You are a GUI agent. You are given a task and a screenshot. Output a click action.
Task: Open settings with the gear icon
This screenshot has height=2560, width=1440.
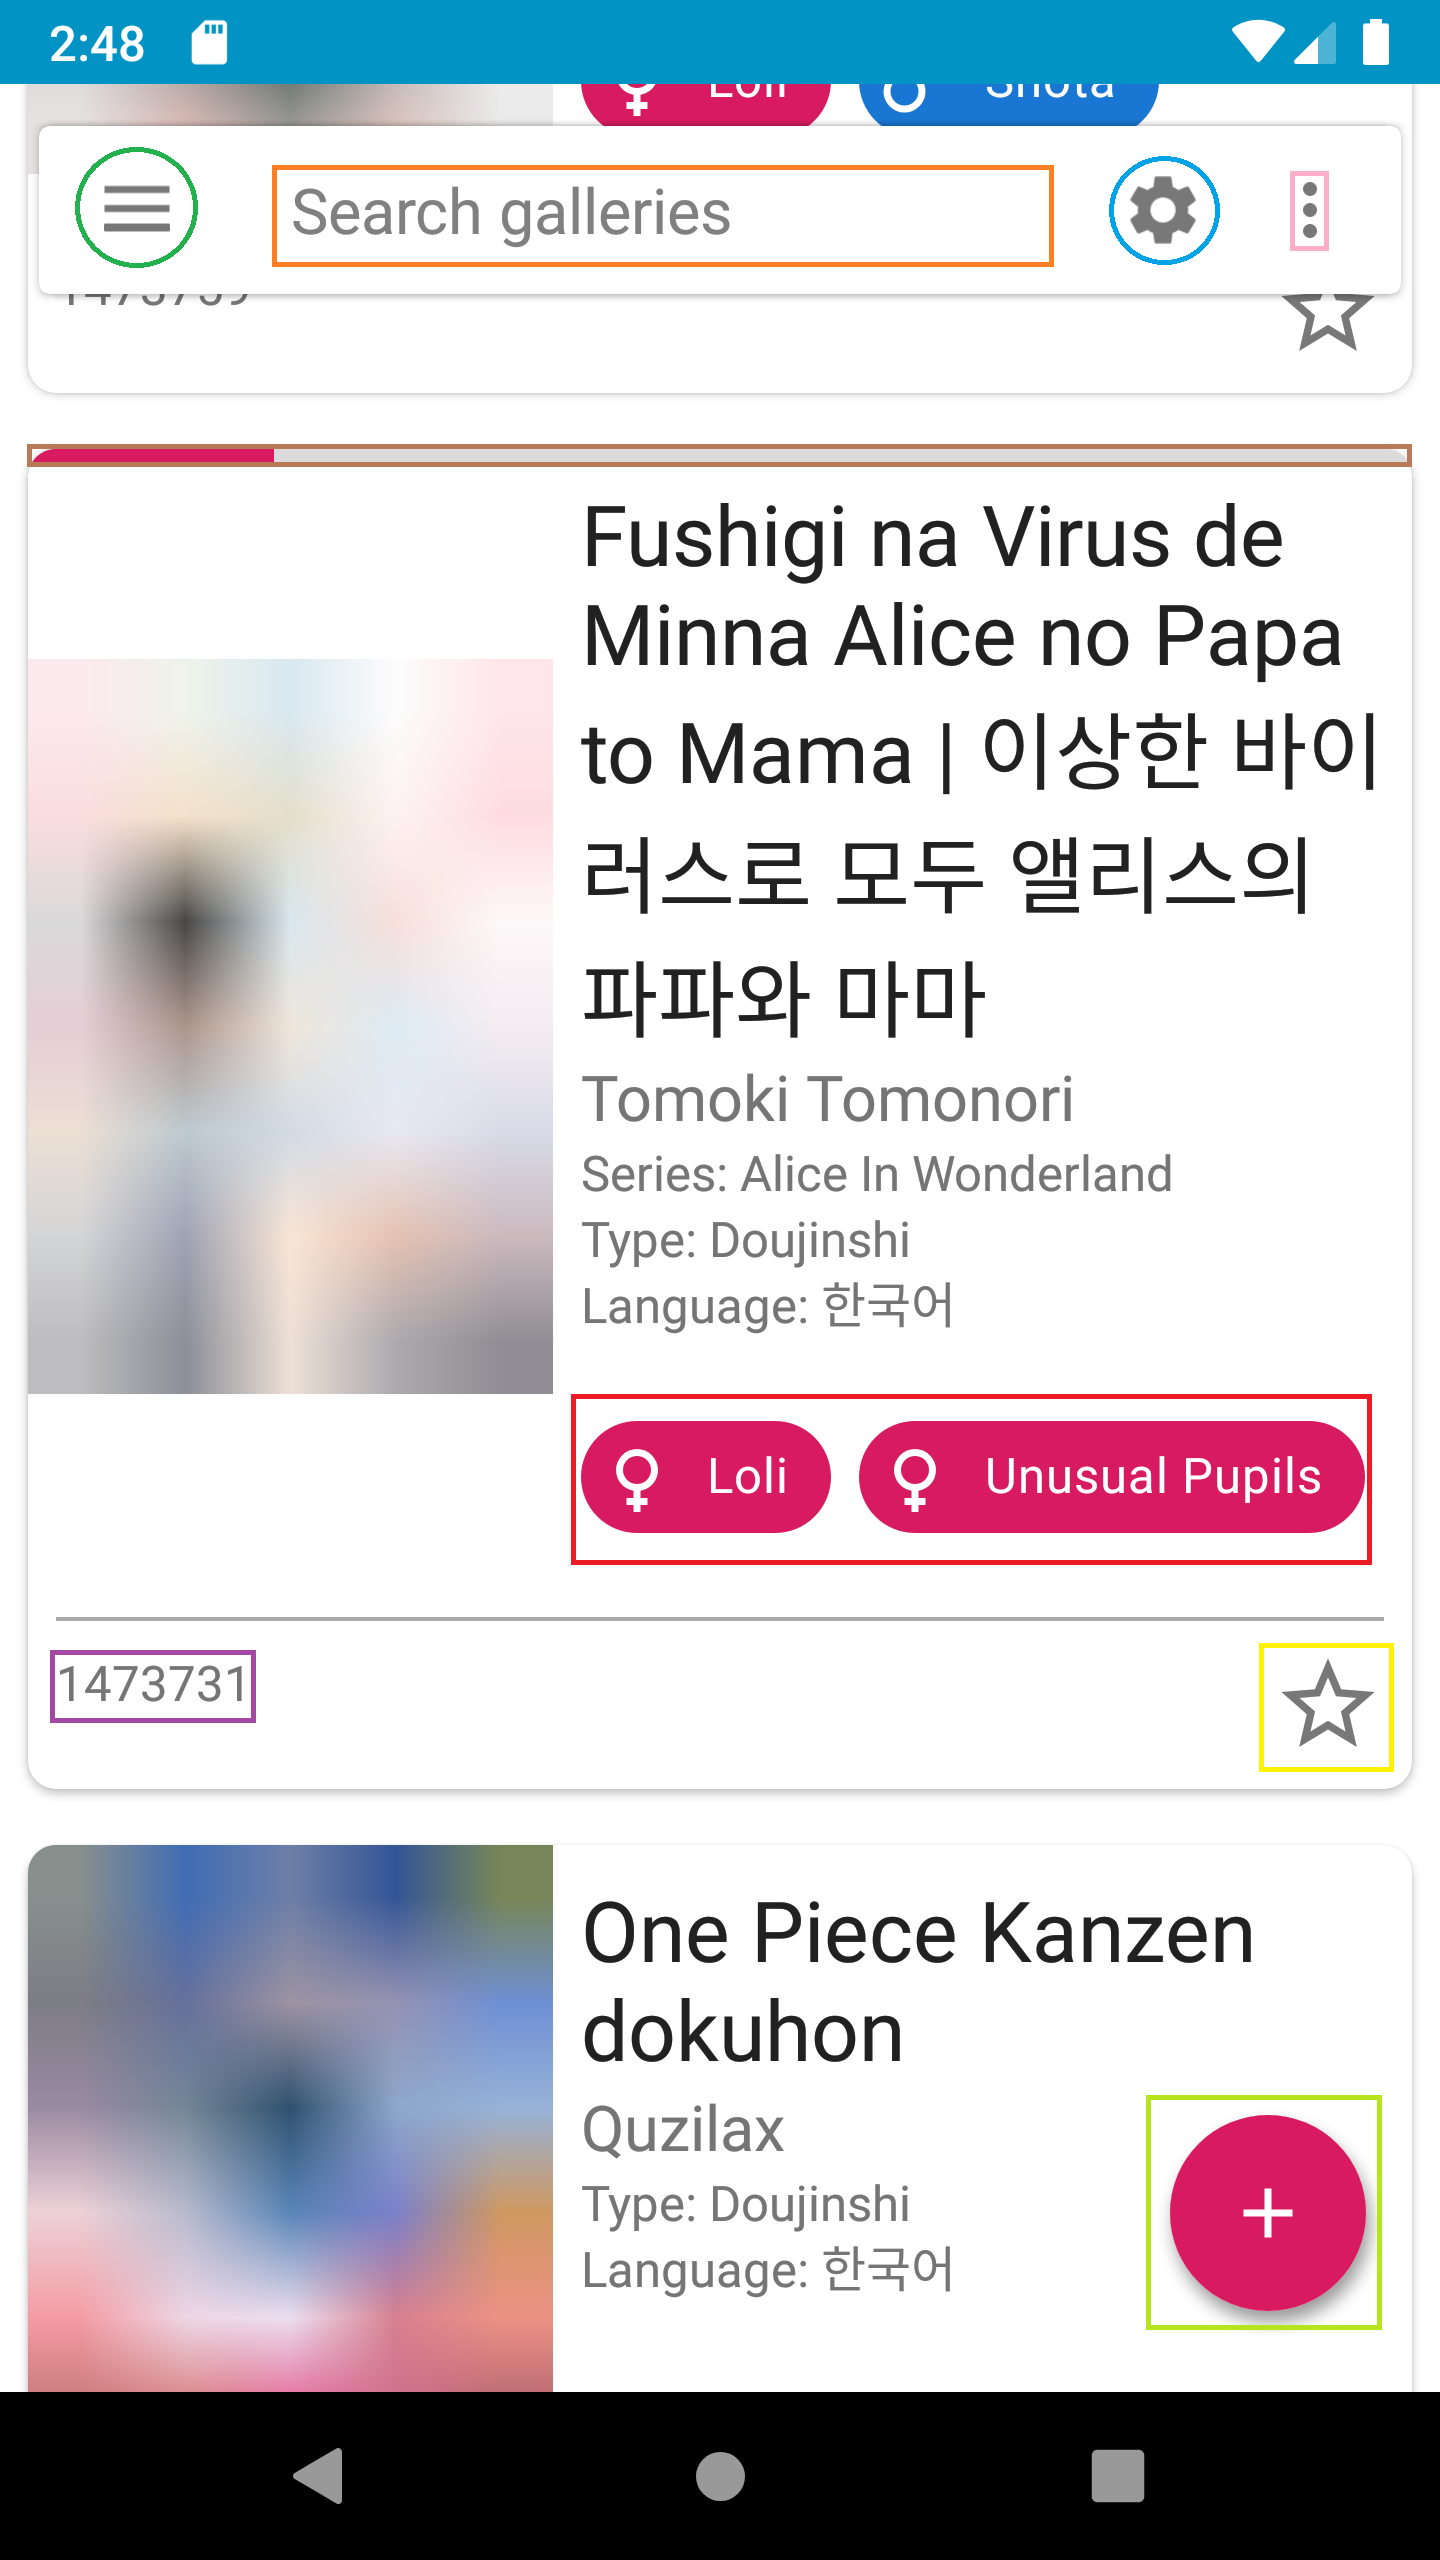[x=1163, y=211]
